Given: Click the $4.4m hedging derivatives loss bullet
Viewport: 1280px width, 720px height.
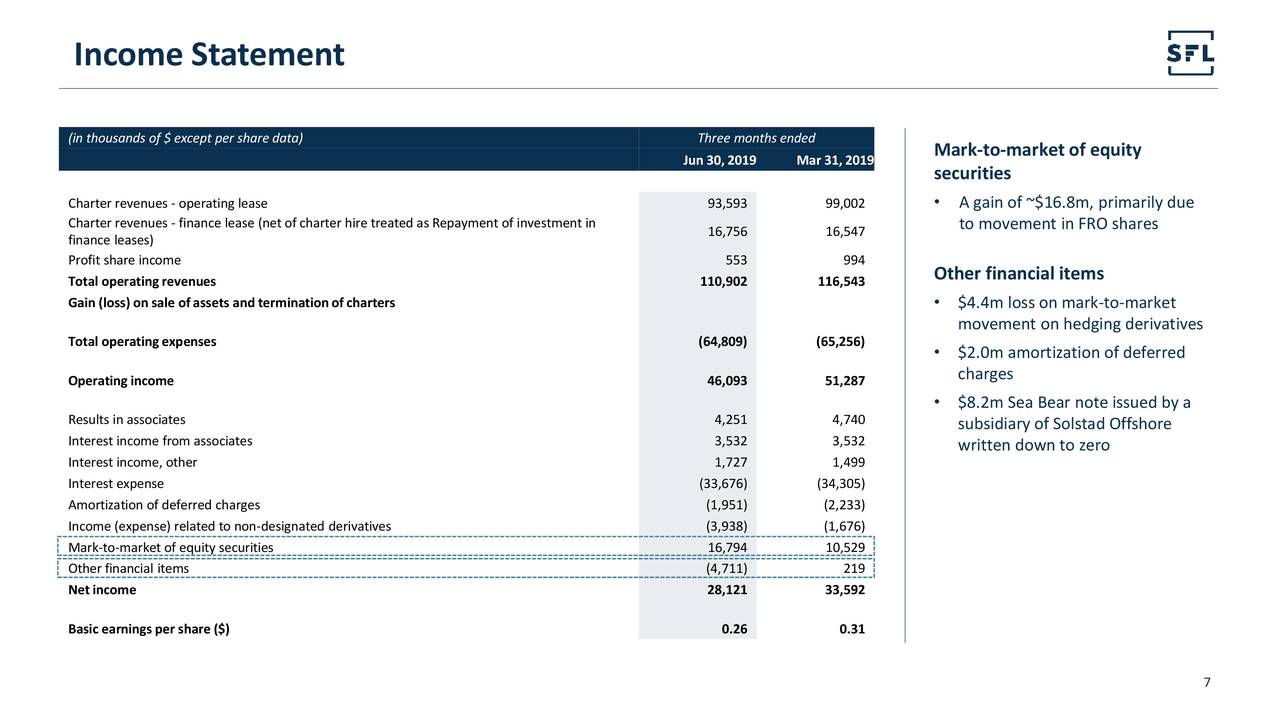Looking at the screenshot, I should pos(1081,312).
